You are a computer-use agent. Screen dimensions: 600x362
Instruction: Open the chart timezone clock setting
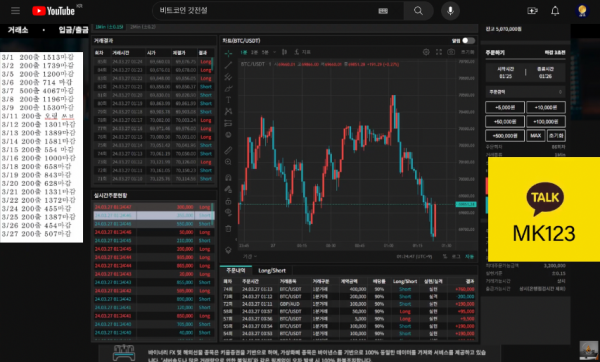point(414,256)
